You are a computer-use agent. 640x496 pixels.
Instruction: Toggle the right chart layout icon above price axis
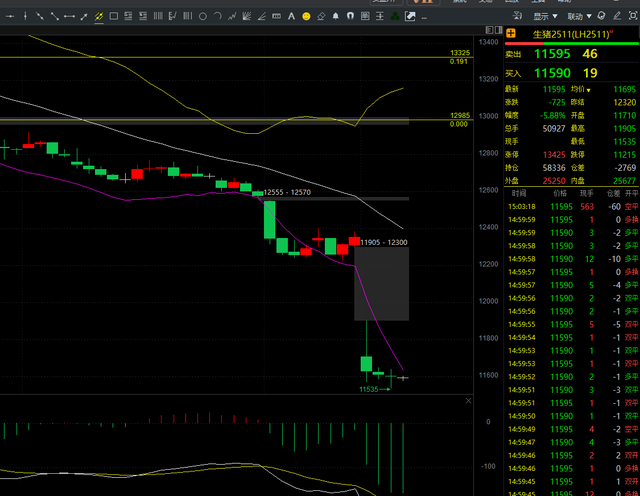[498, 30]
